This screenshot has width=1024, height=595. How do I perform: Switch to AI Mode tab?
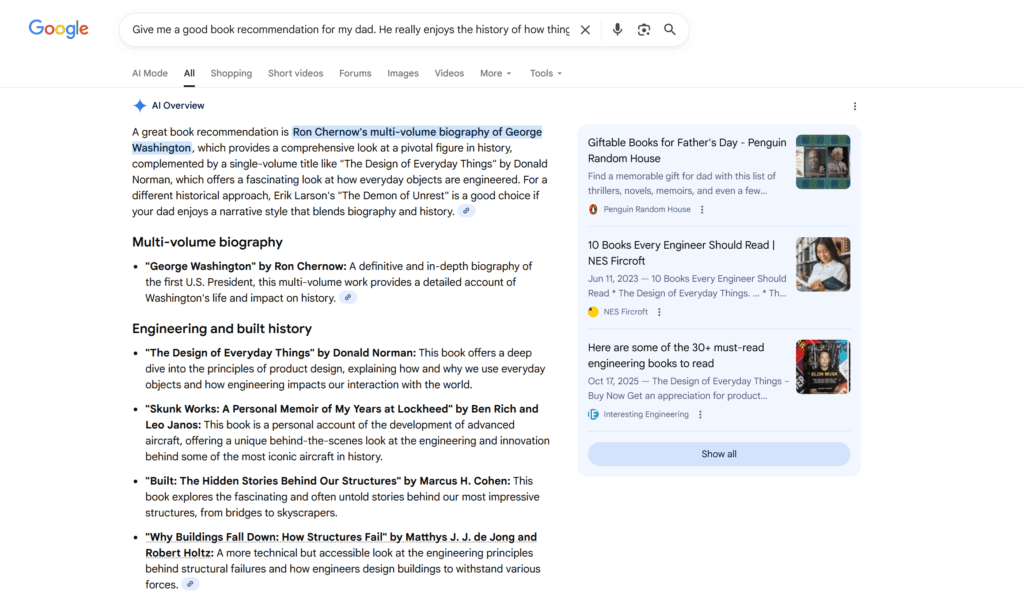pyautogui.click(x=150, y=73)
